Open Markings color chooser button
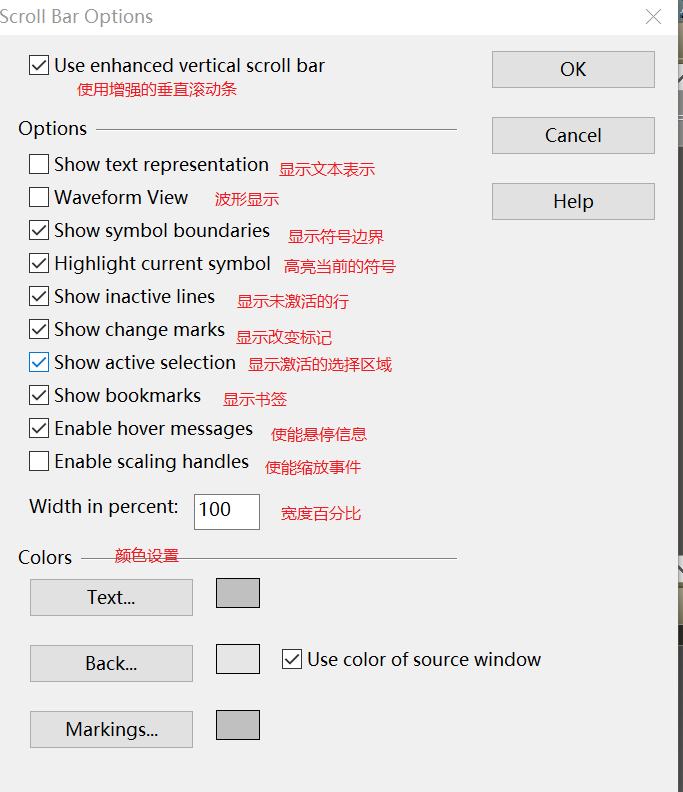Image resolution: width=683 pixels, height=792 pixels. pyautogui.click(x=111, y=729)
